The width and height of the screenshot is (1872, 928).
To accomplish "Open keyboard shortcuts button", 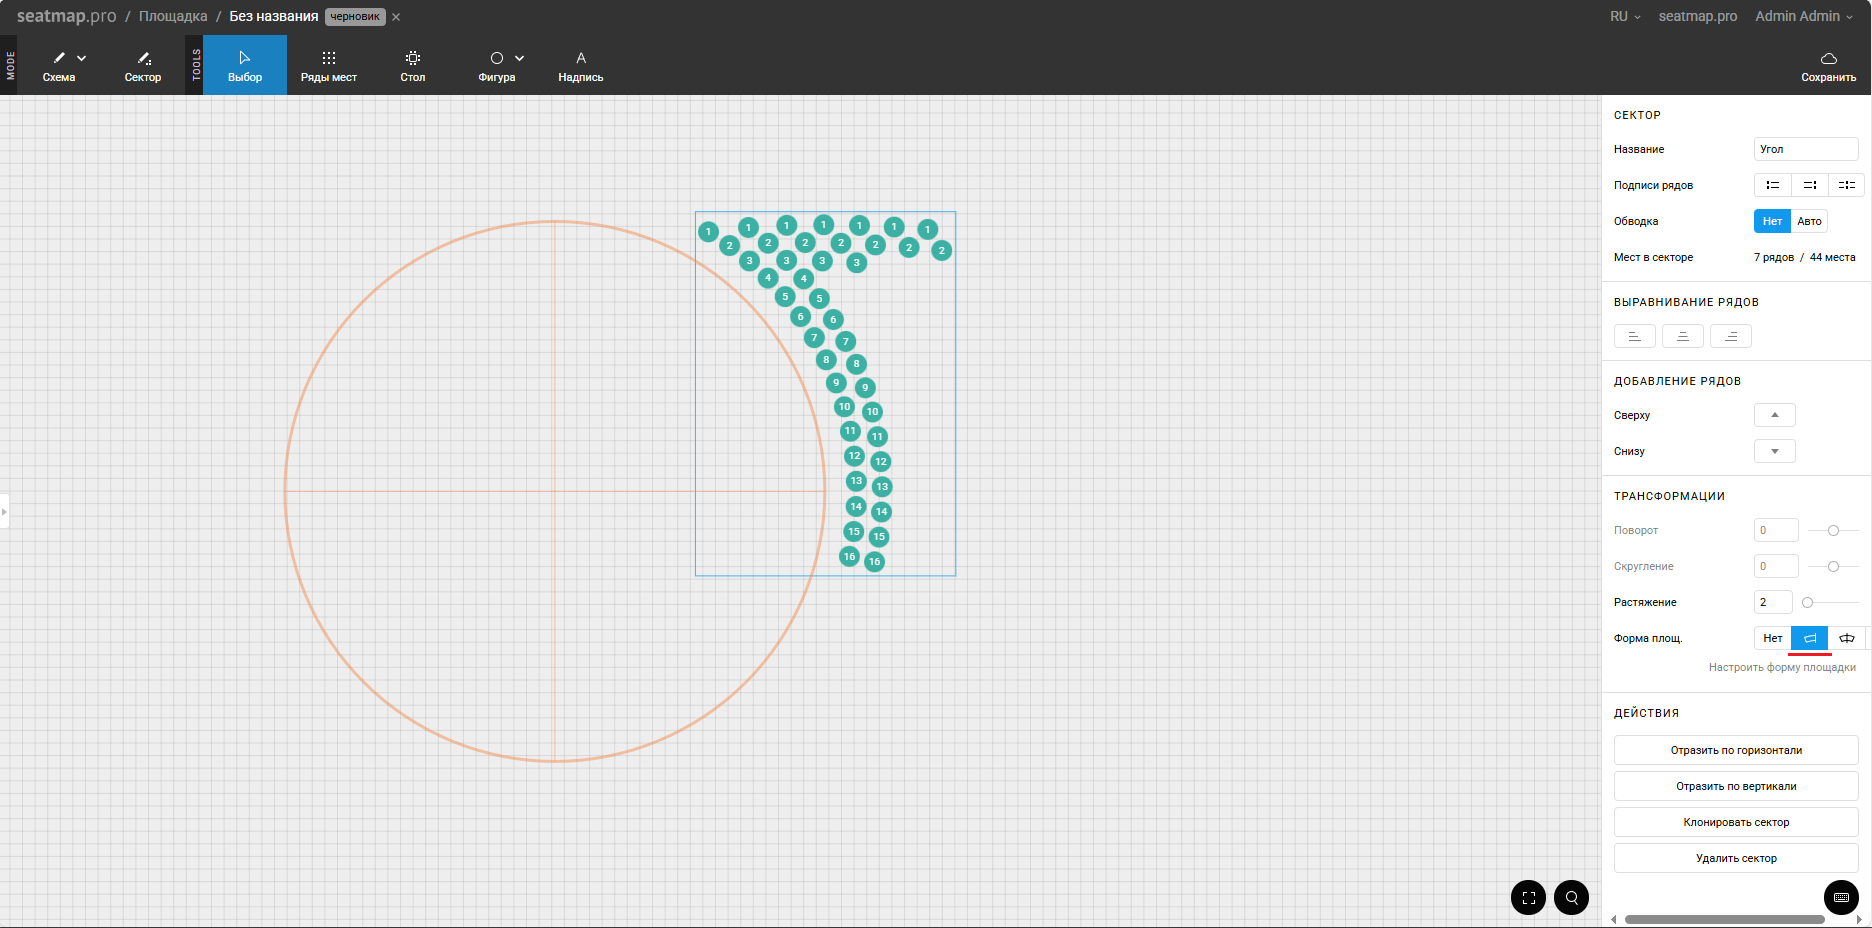I will 1841,897.
